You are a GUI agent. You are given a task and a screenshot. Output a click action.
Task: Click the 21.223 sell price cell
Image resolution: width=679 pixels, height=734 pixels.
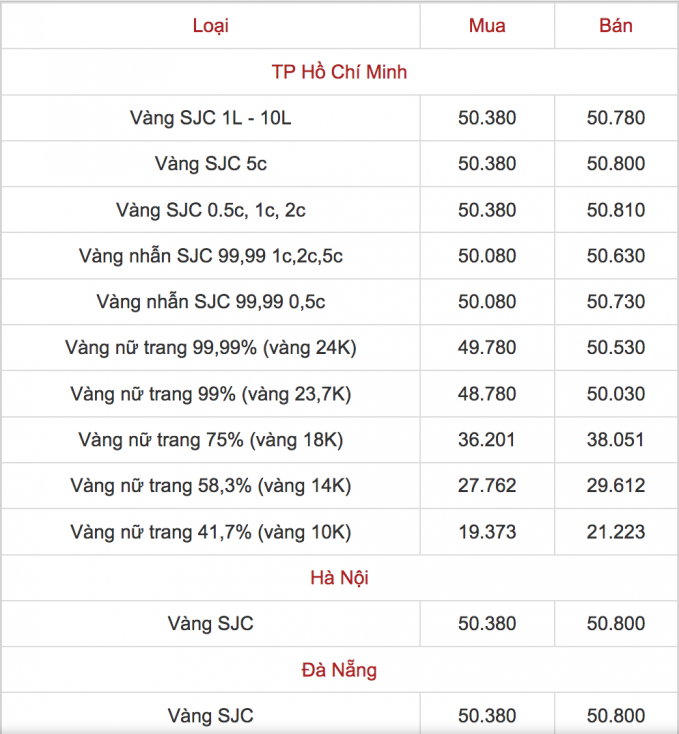point(616,532)
